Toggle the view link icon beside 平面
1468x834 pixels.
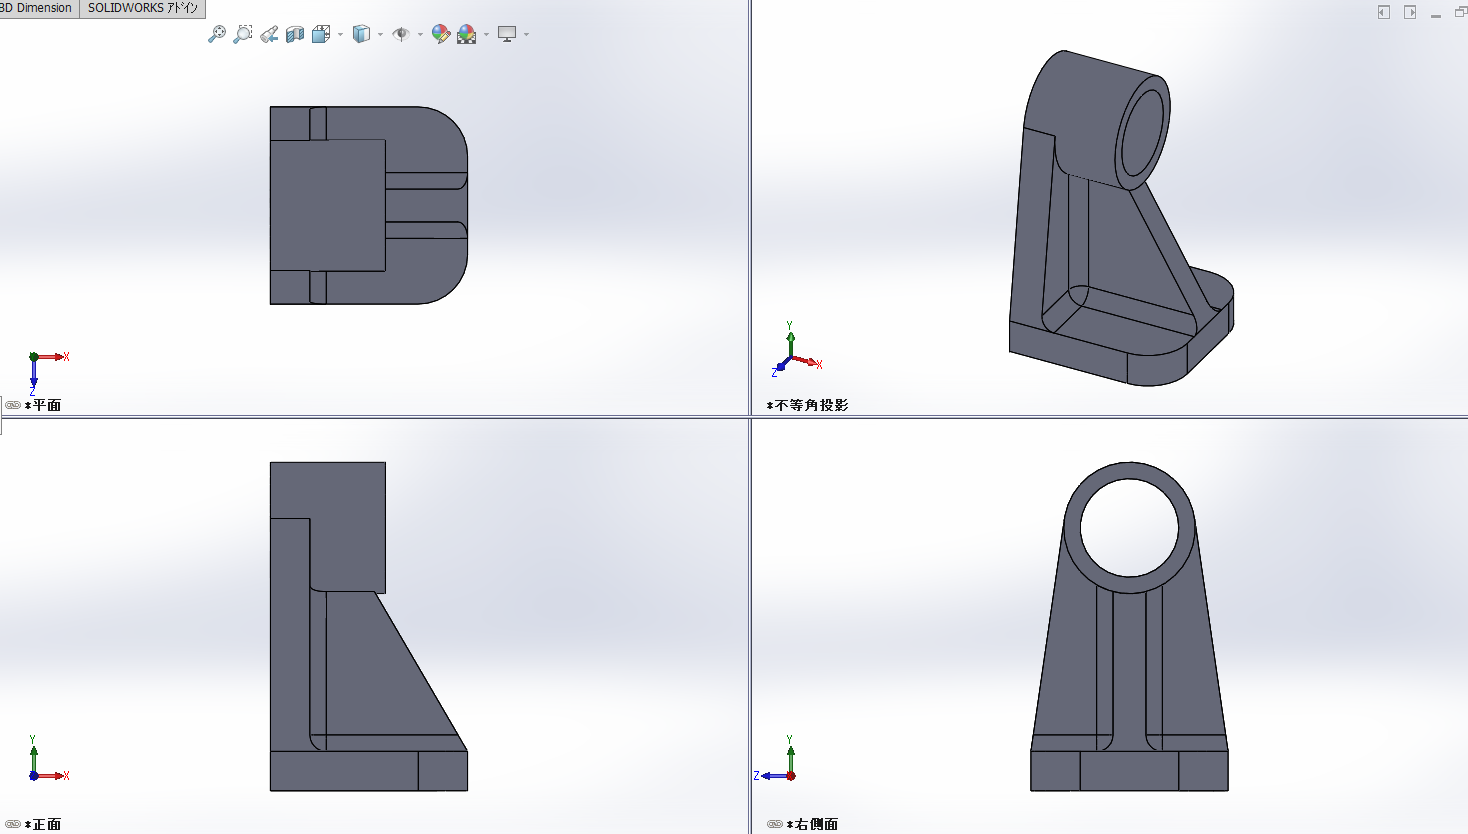pyautogui.click(x=13, y=405)
